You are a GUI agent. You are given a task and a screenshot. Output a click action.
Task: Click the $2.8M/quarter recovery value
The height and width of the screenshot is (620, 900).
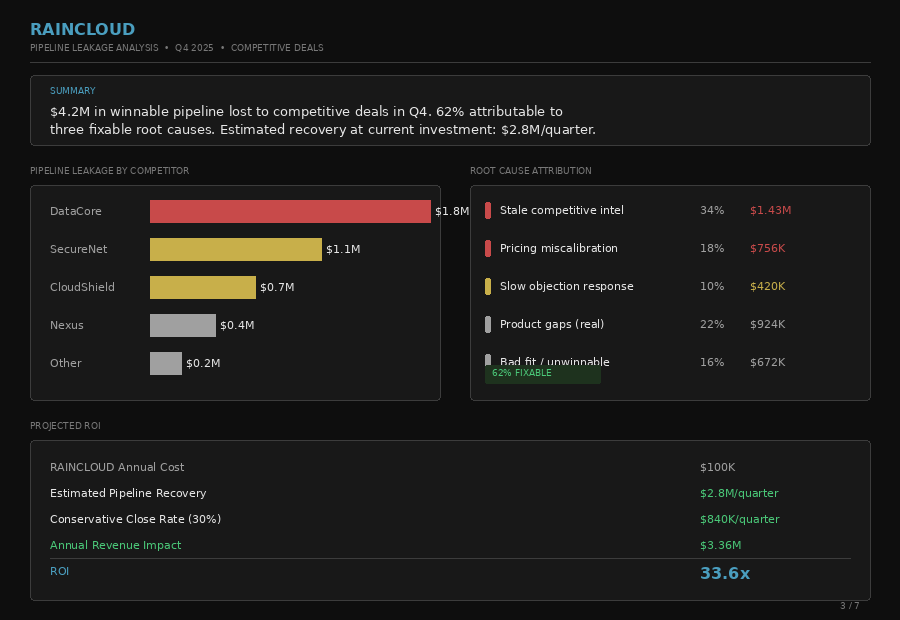739,493
